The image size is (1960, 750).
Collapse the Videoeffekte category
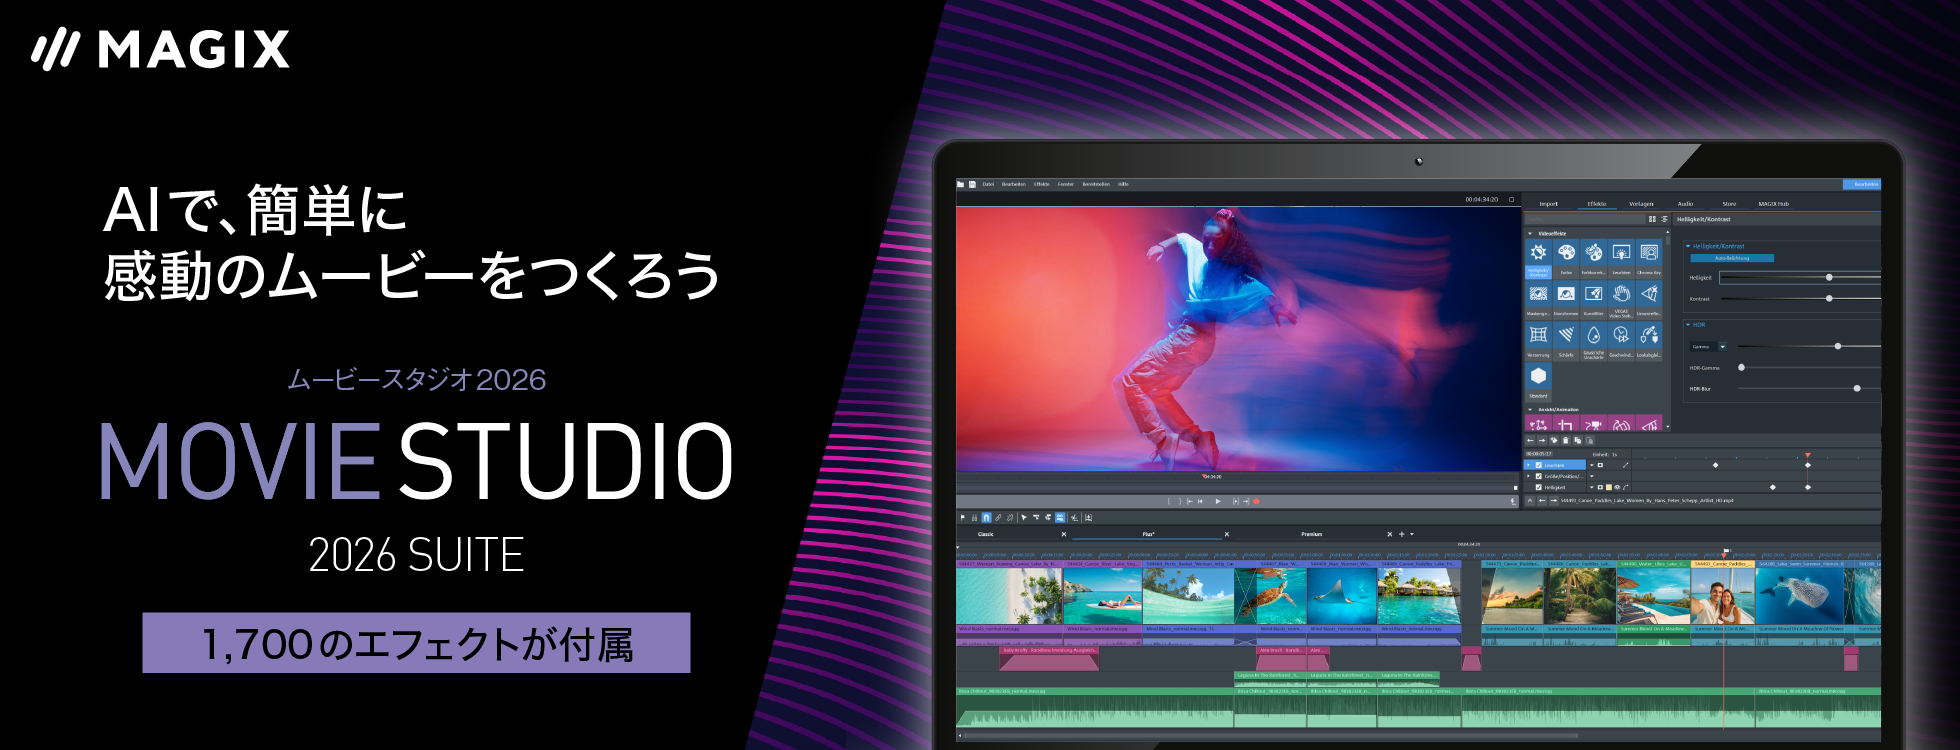pyautogui.click(x=1530, y=233)
